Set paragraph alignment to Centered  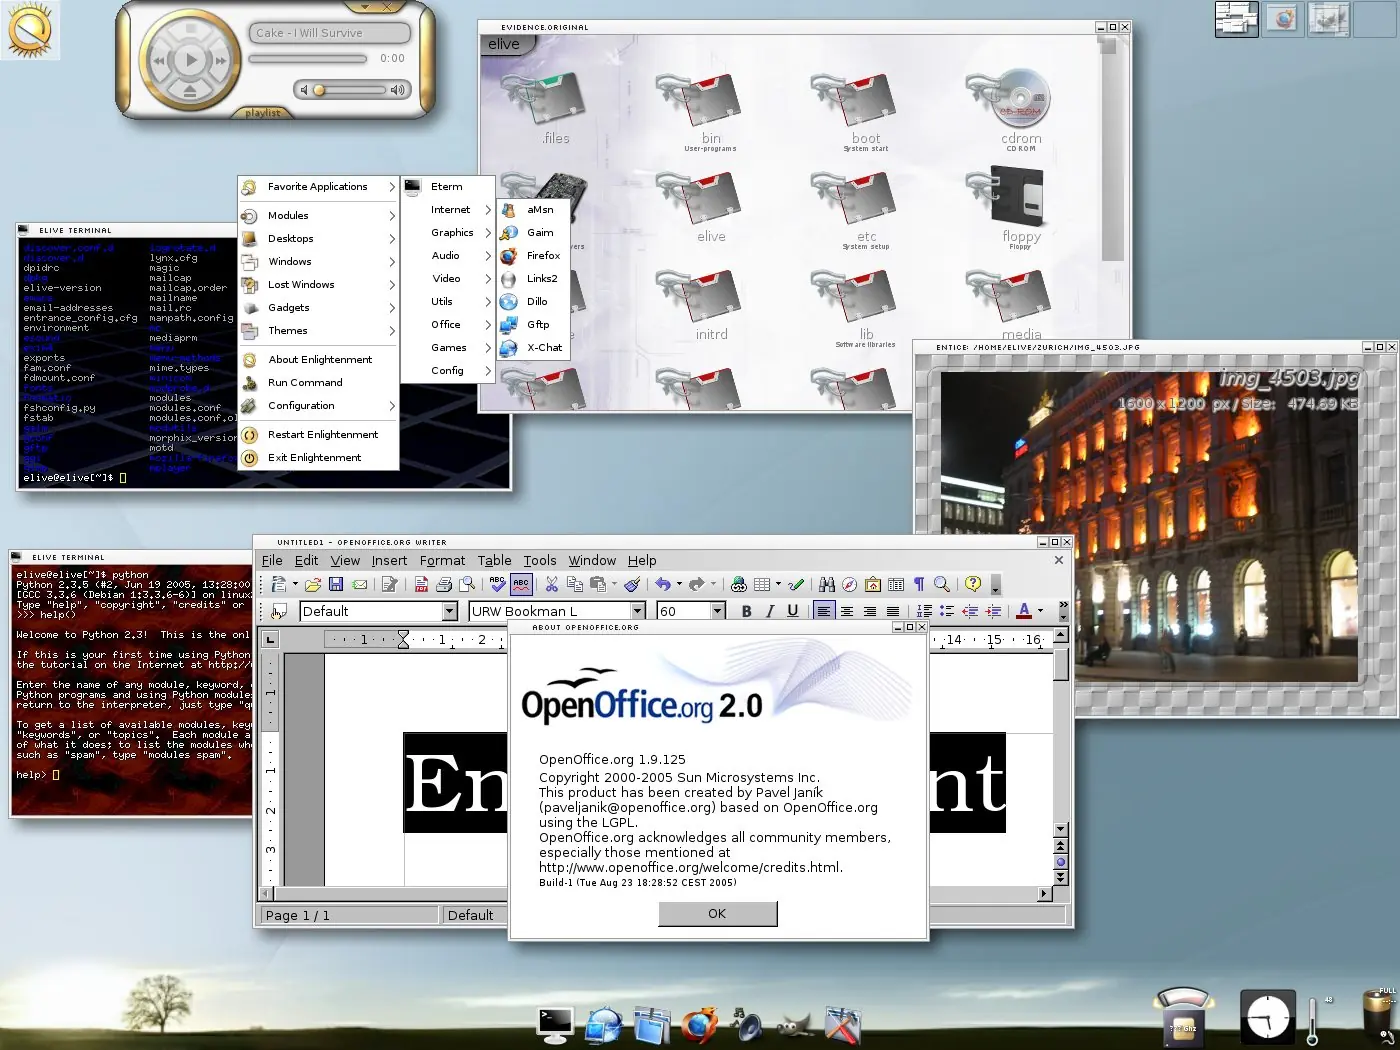(x=847, y=611)
